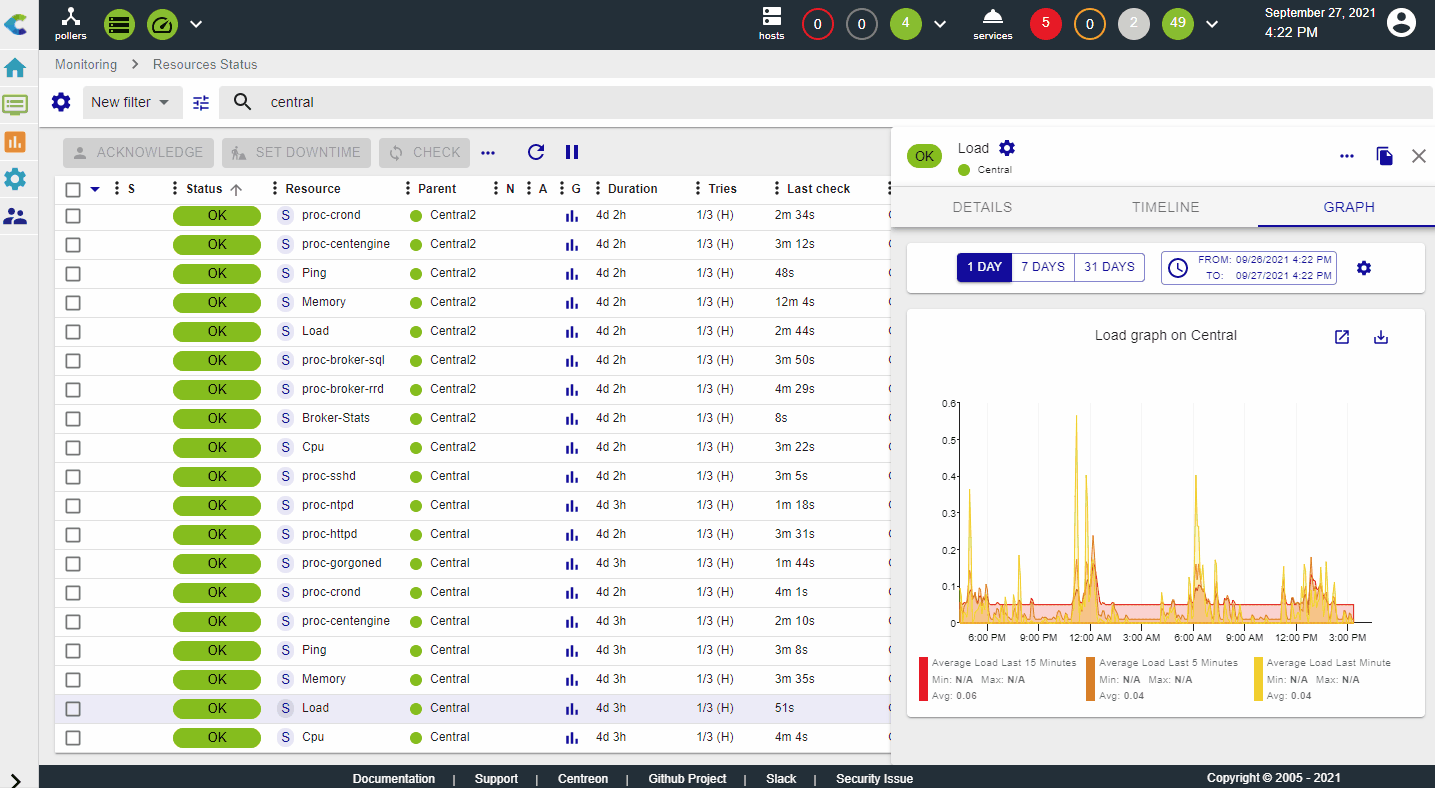Select the 7 DAYS time range
Screen dimensions: 1435x788
click(x=1042, y=267)
